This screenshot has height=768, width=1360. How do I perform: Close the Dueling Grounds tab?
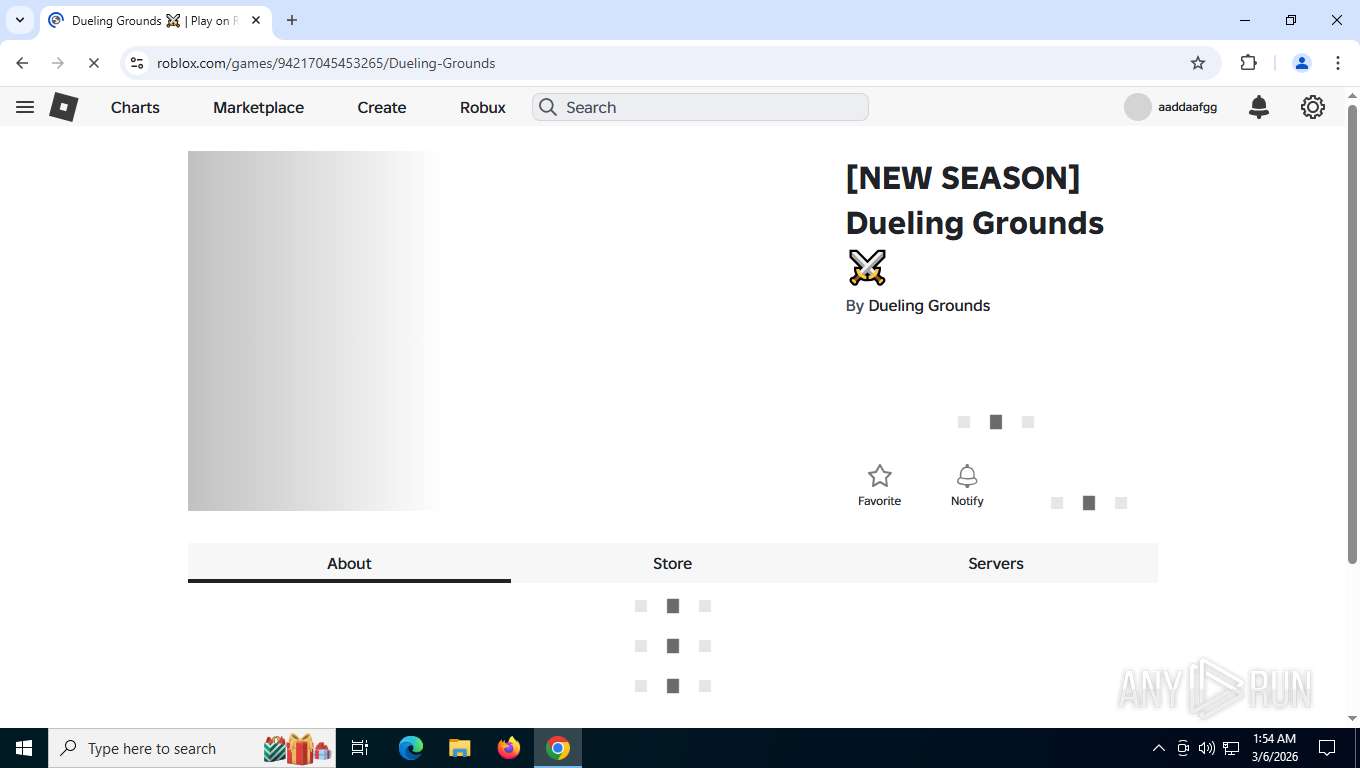pos(256,20)
